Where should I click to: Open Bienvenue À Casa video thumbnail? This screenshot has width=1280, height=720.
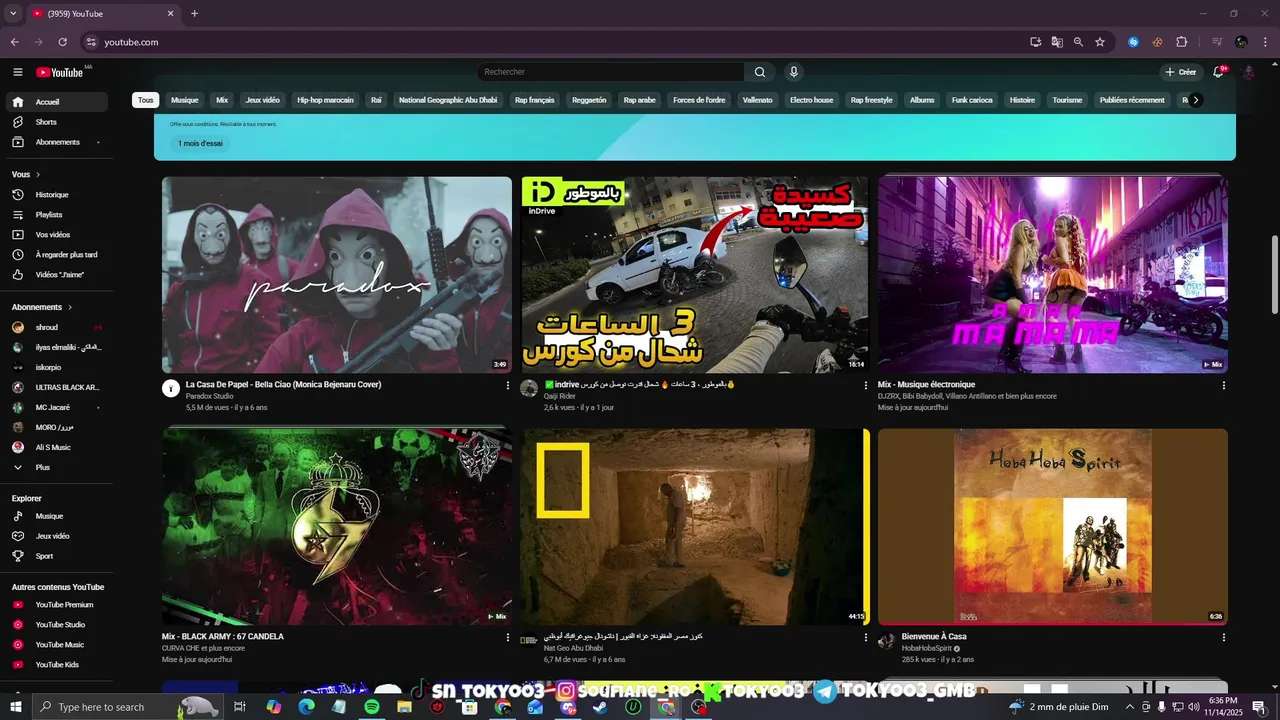tap(1053, 527)
